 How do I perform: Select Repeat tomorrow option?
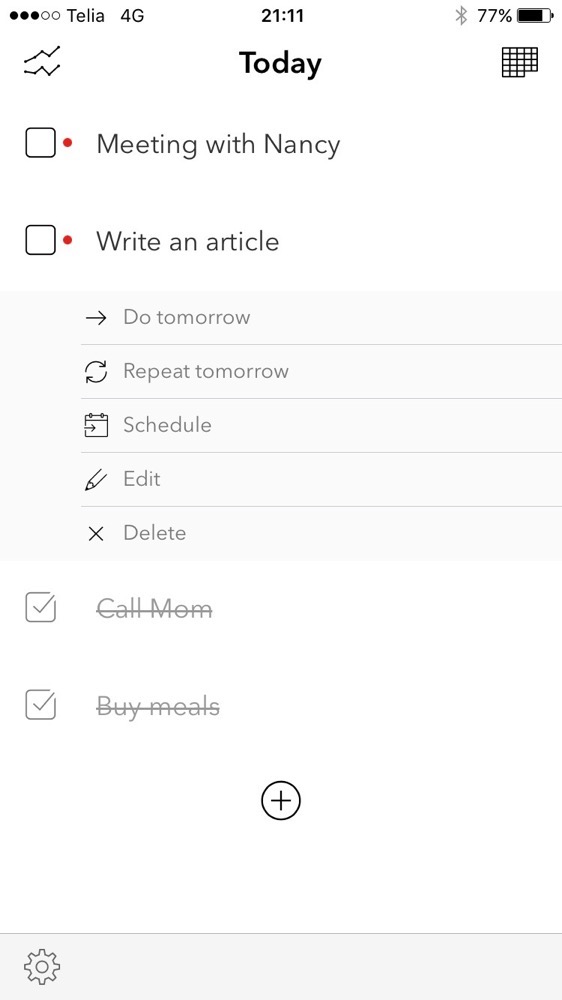322,372
